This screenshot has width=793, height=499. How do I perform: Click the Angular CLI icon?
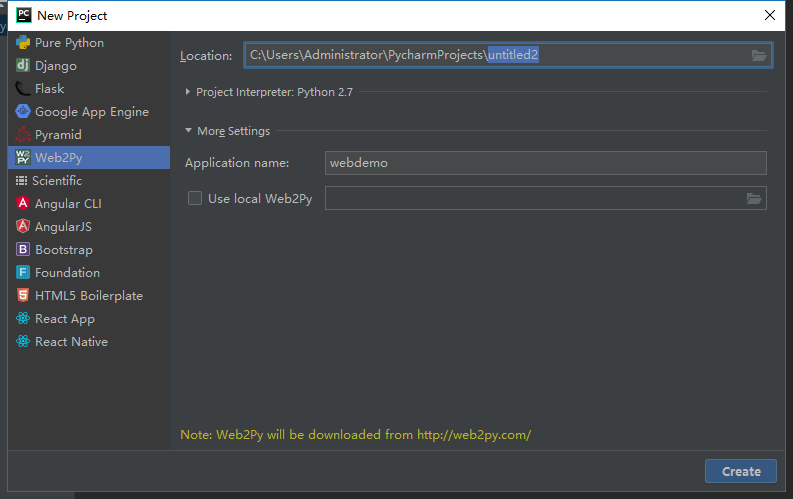(x=23, y=203)
